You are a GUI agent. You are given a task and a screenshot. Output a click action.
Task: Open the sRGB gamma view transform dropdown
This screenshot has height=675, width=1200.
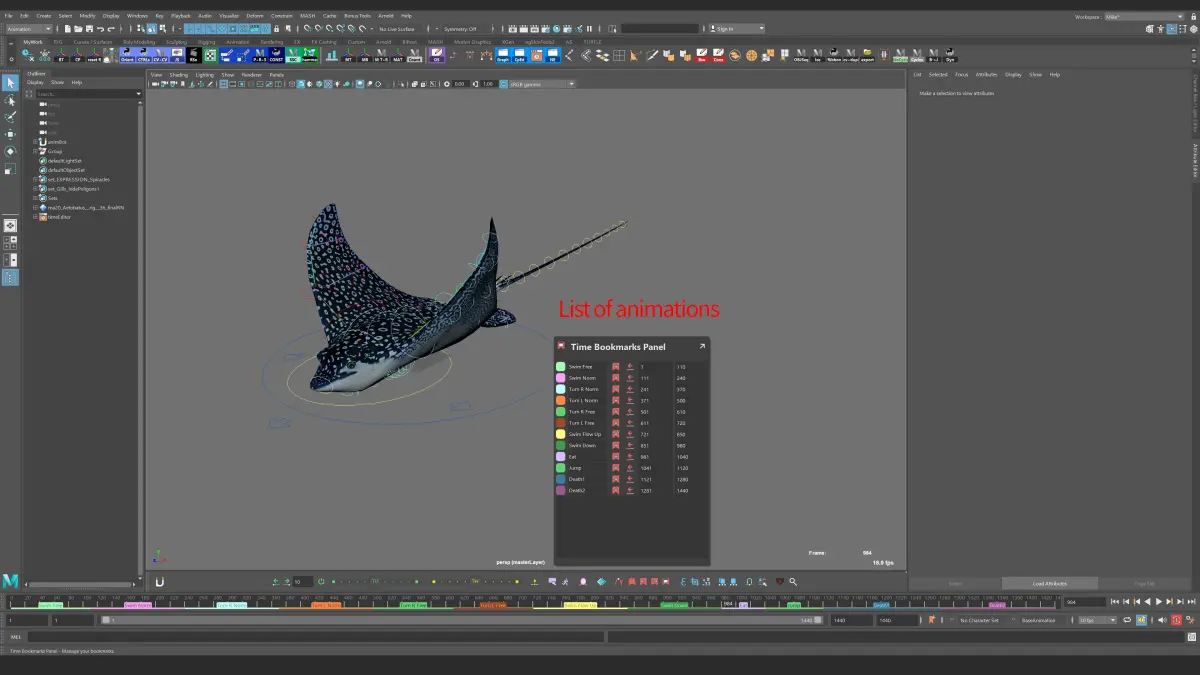point(543,84)
